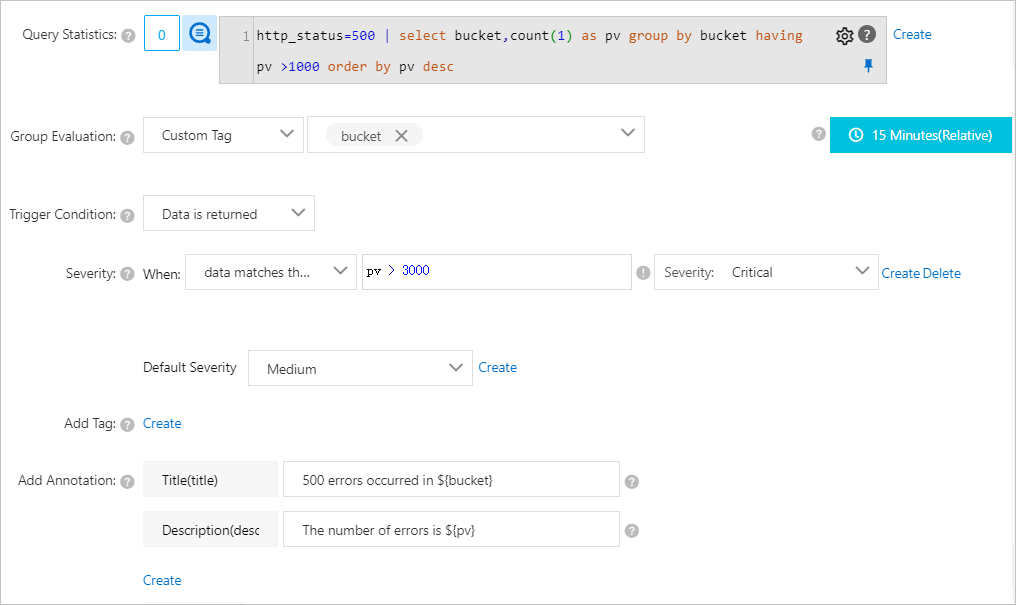Click help icon beside Trigger Condition label
Viewport: 1016px width, 605px height.
coord(128,216)
